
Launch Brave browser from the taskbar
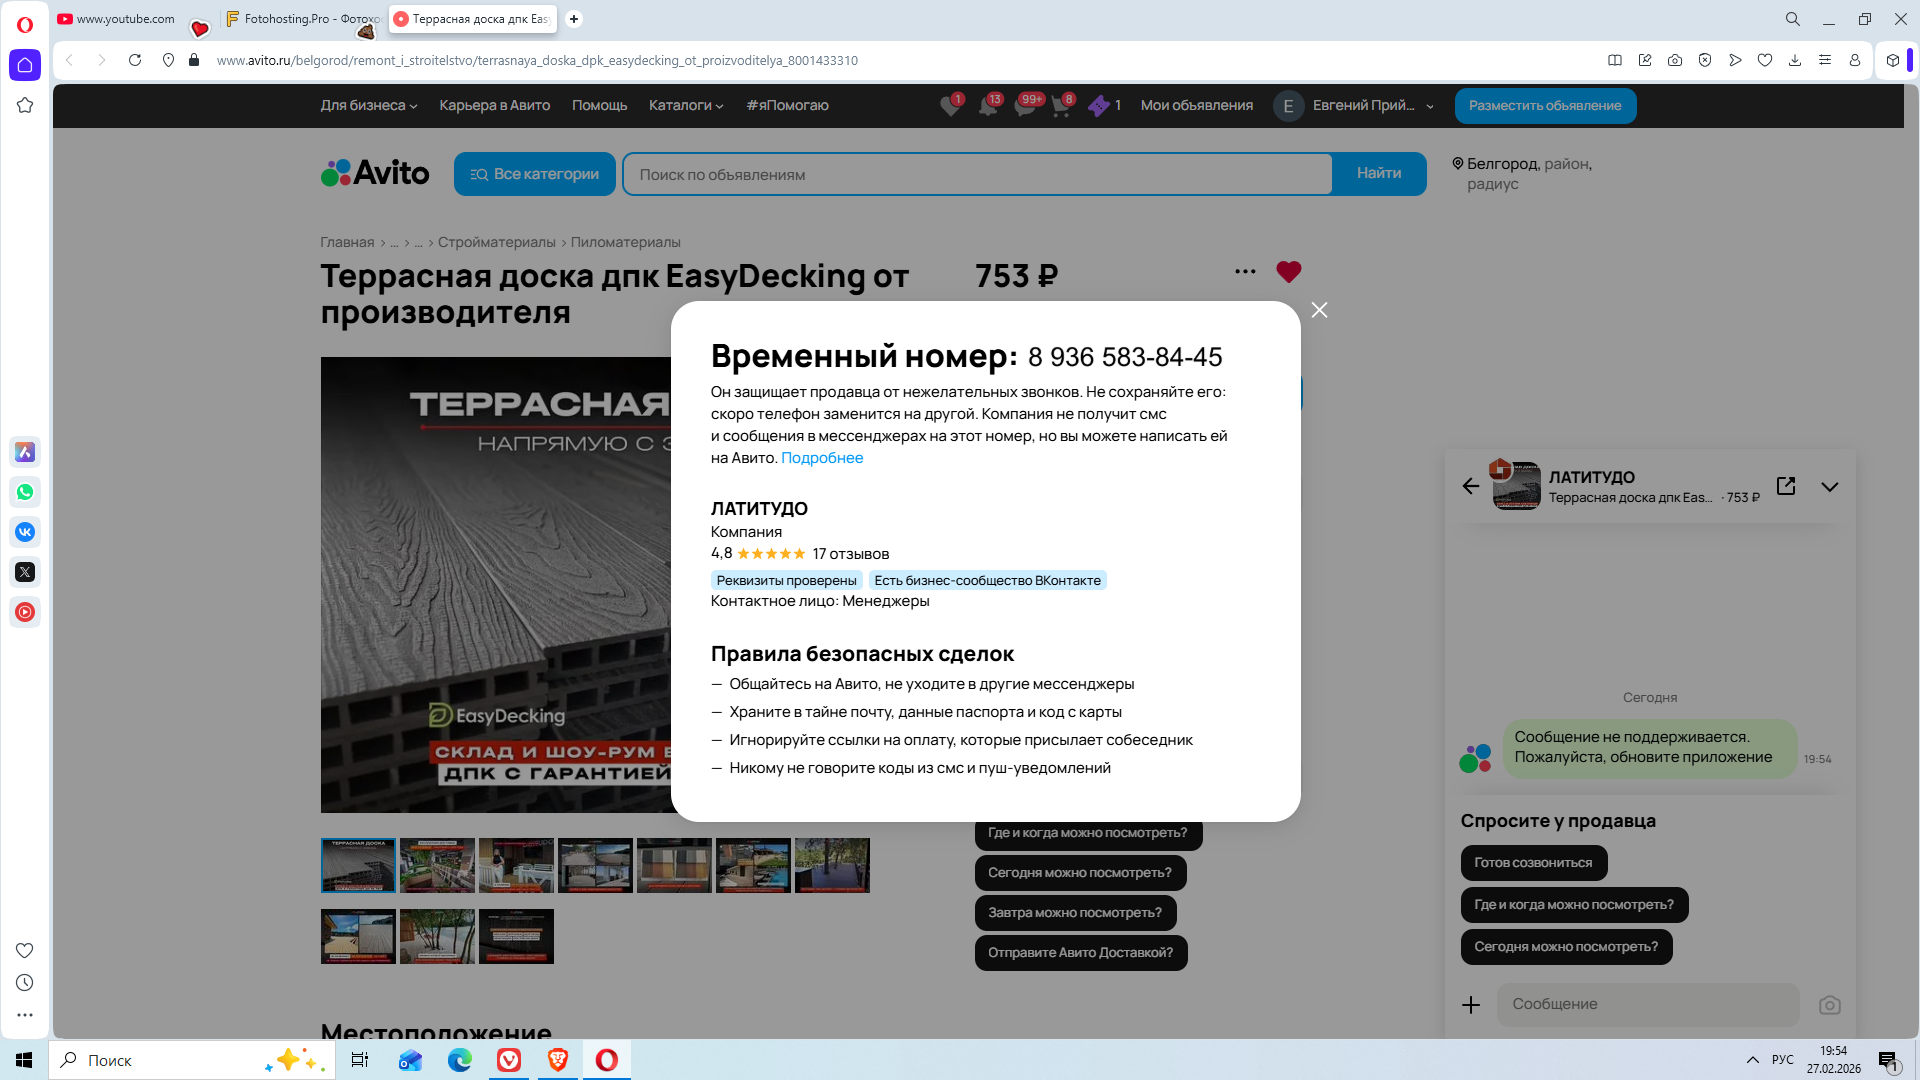[558, 1060]
